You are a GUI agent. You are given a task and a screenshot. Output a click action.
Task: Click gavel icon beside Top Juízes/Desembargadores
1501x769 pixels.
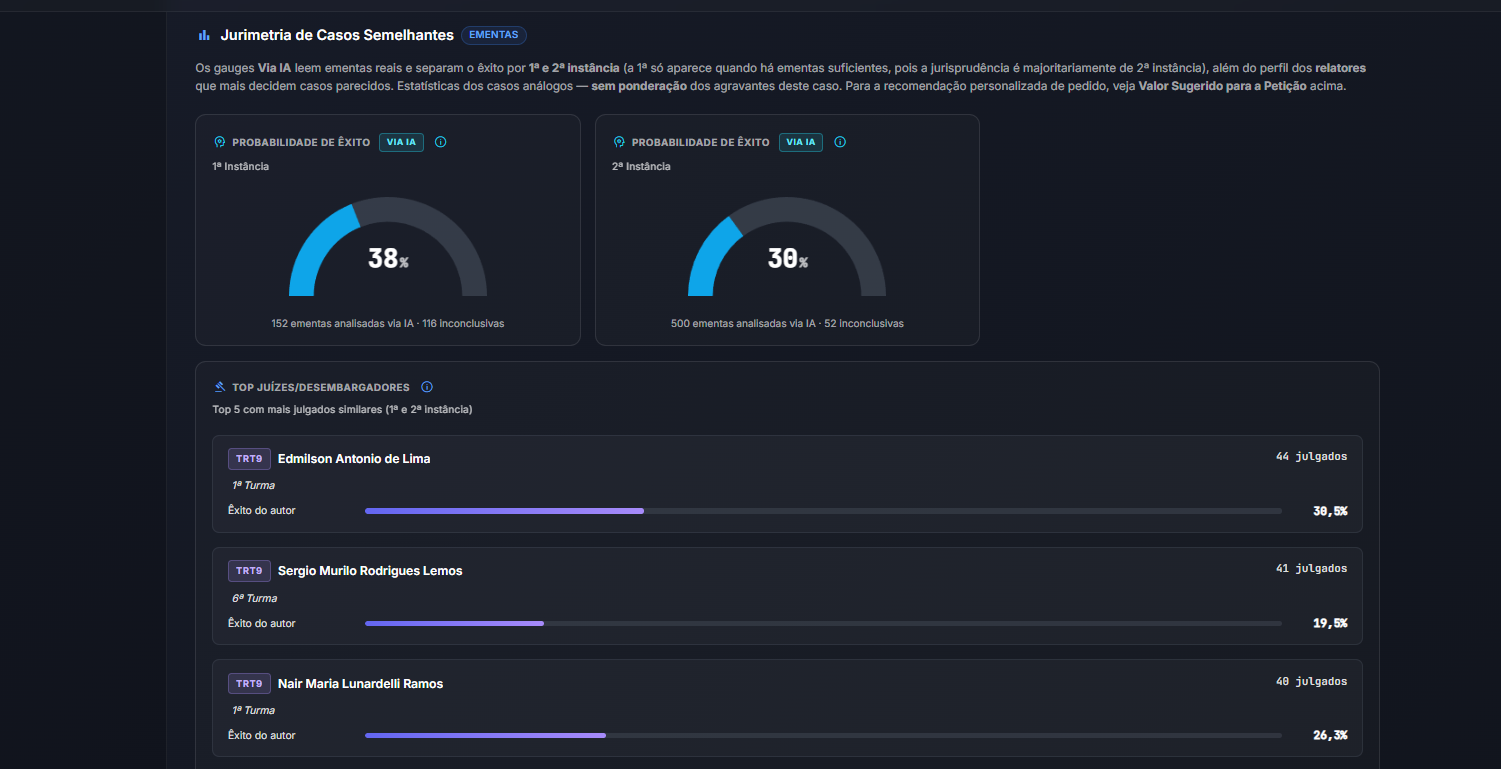coord(219,387)
